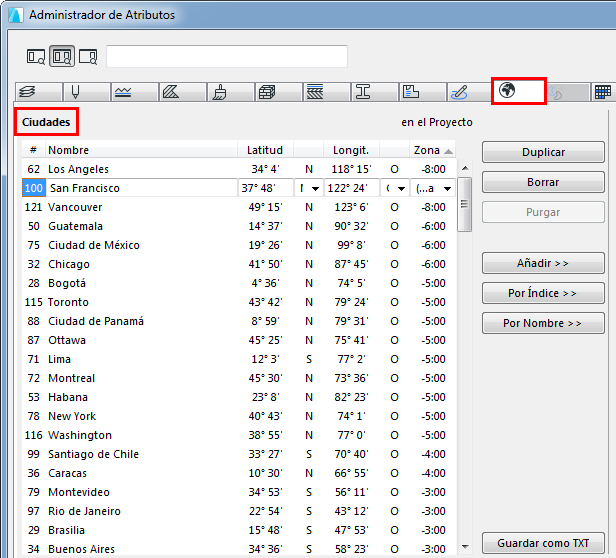Image resolution: width=616 pixels, height=558 pixels.
Task: Open the Line Types attribute tab
Action: coord(134,92)
